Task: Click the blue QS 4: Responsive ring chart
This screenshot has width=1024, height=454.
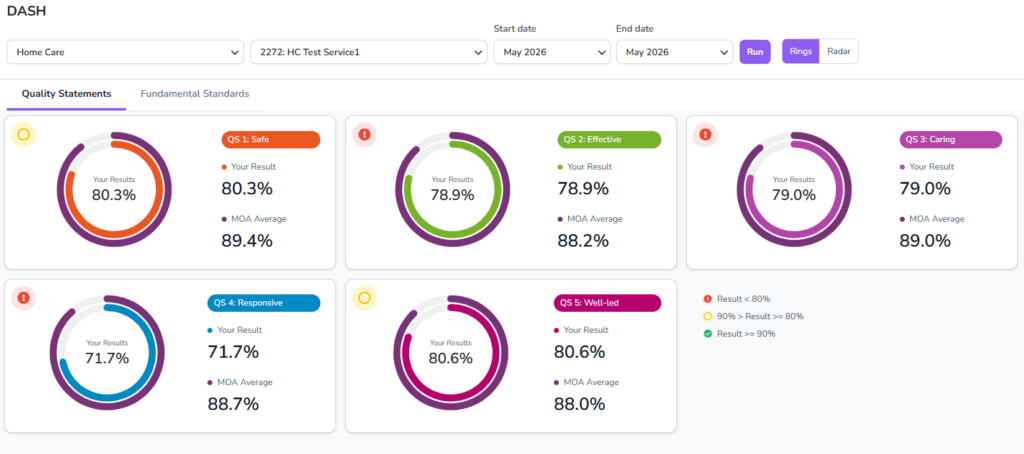Action: 107,353
